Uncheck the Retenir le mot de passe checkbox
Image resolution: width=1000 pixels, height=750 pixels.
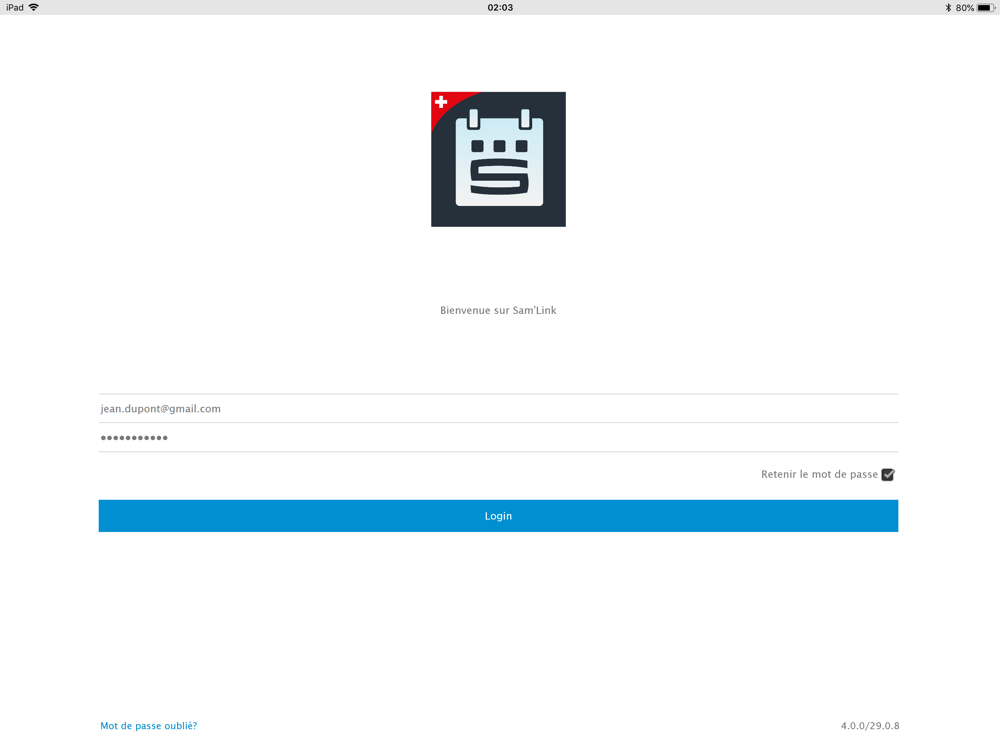tap(888, 474)
